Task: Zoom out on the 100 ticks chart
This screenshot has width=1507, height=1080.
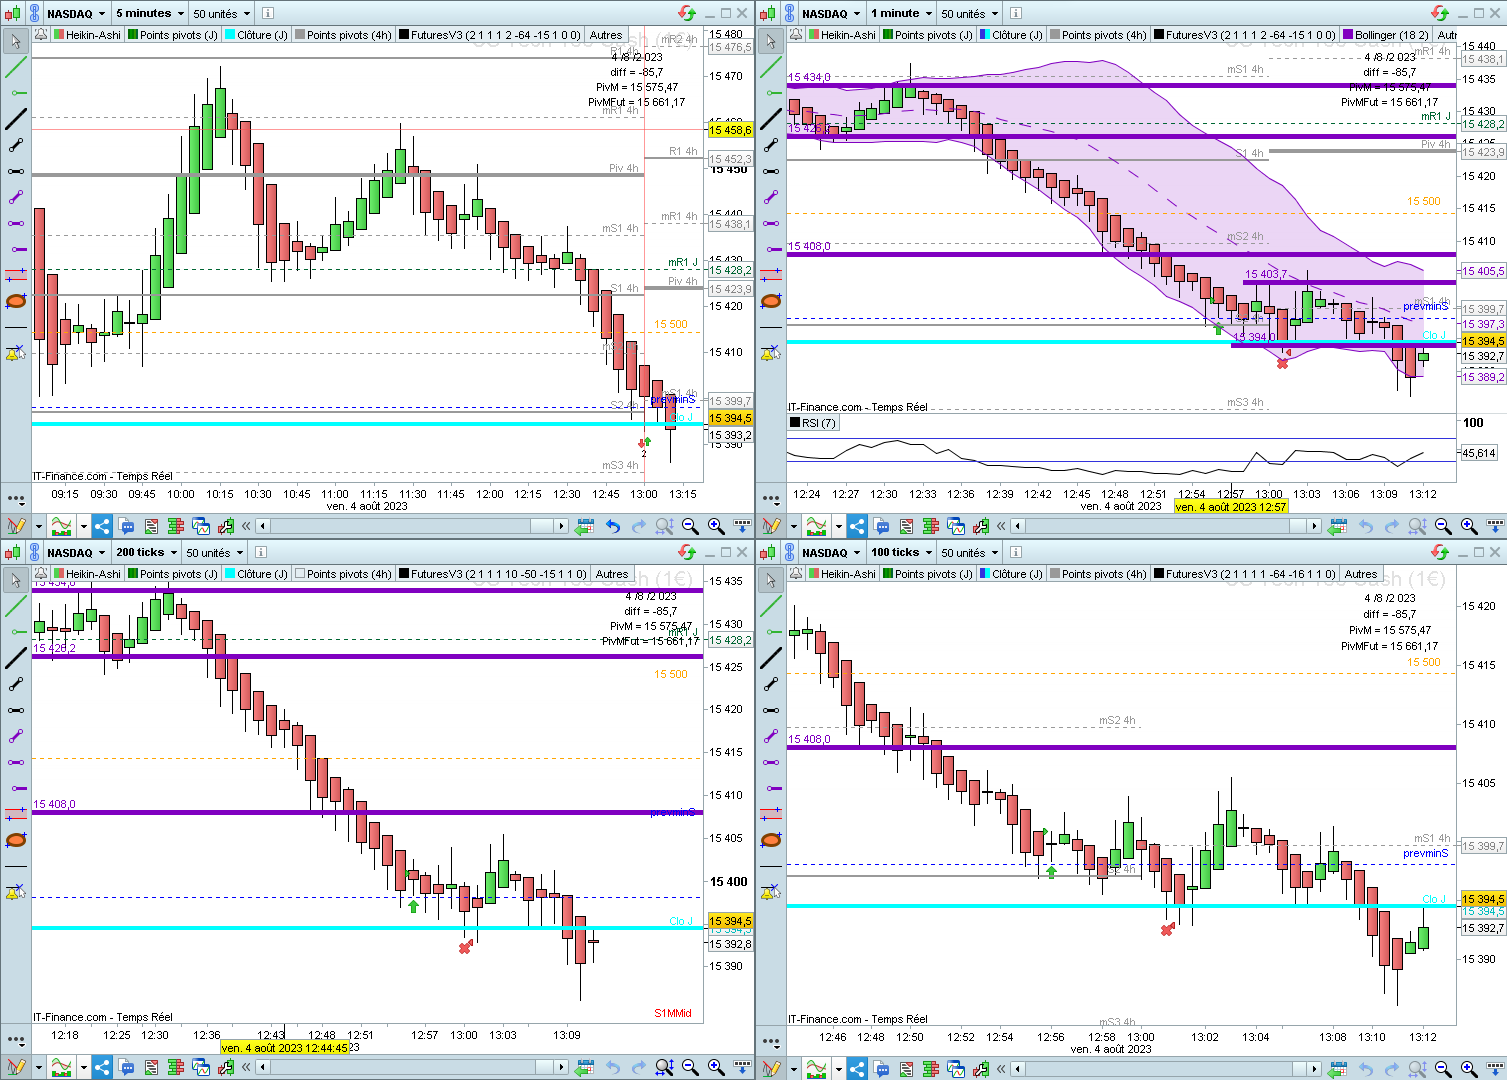Action: (x=1443, y=1068)
